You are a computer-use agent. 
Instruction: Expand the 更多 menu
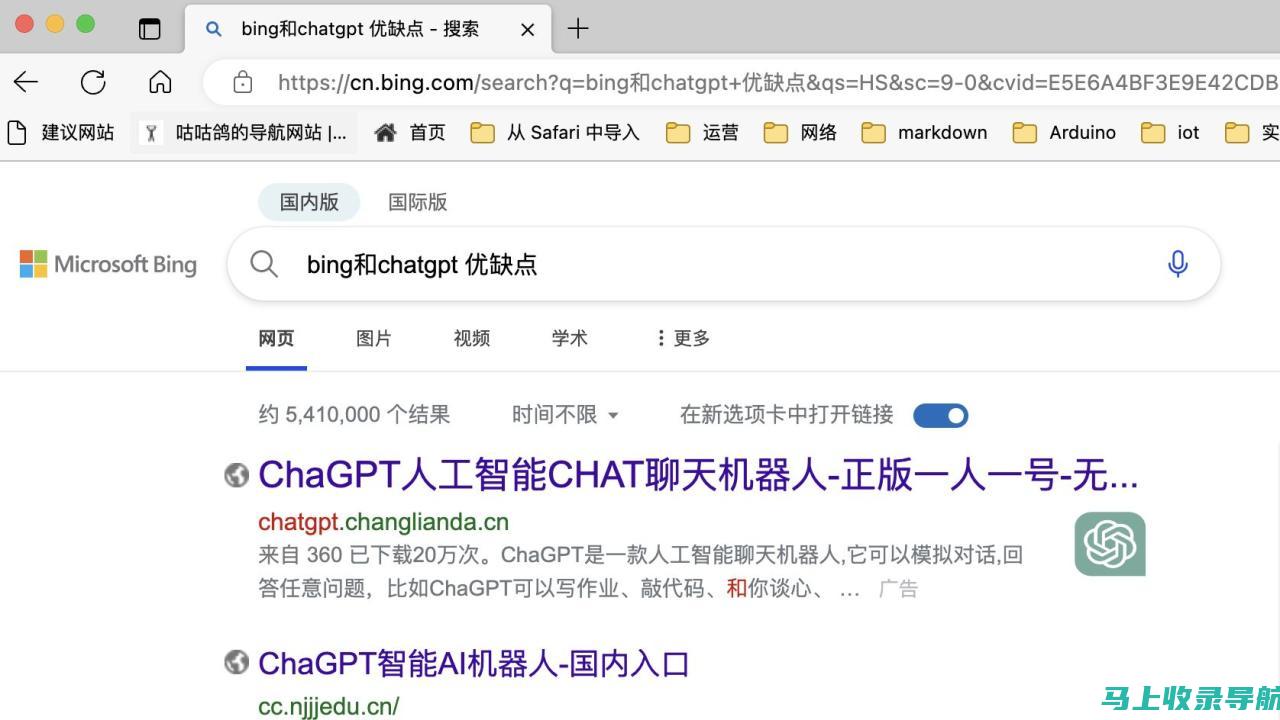tap(683, 338)
